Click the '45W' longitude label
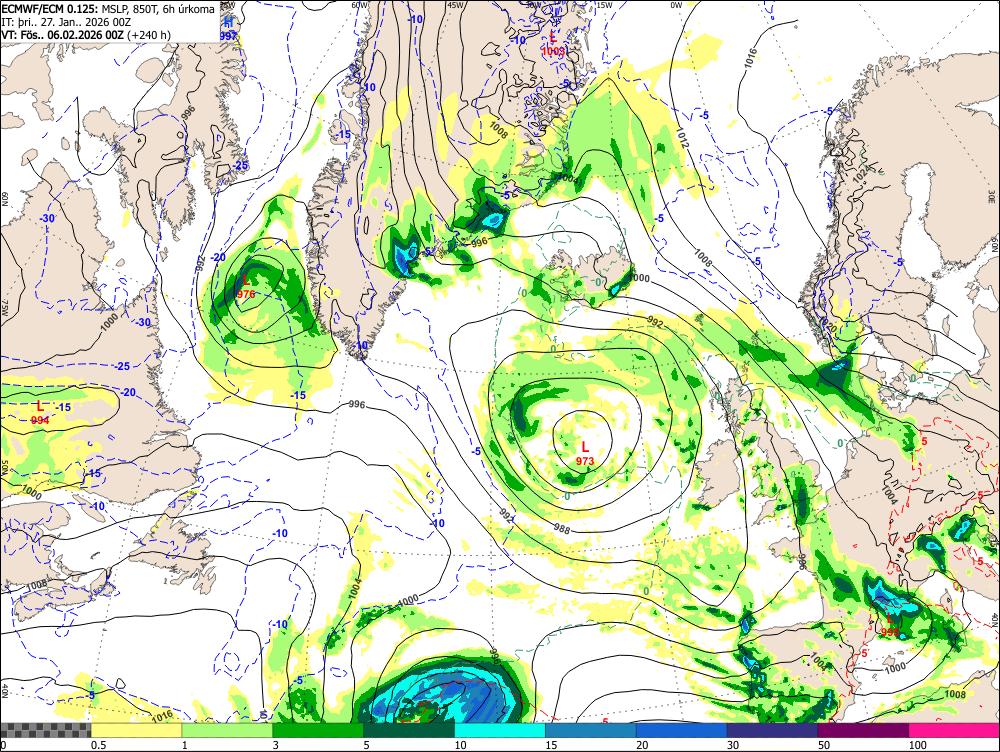The height and width of the screenshot is (752, 1000). pos(455,5)
